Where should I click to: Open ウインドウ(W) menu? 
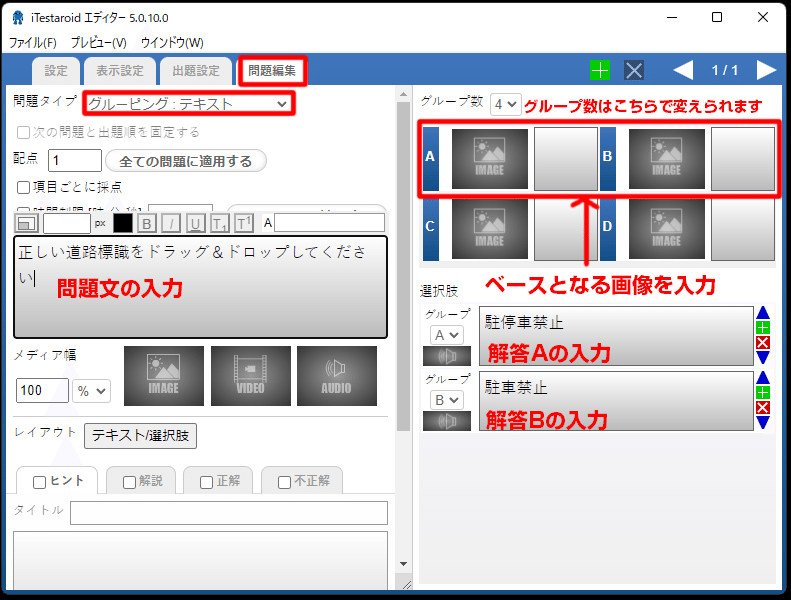[x=172, y=43]
